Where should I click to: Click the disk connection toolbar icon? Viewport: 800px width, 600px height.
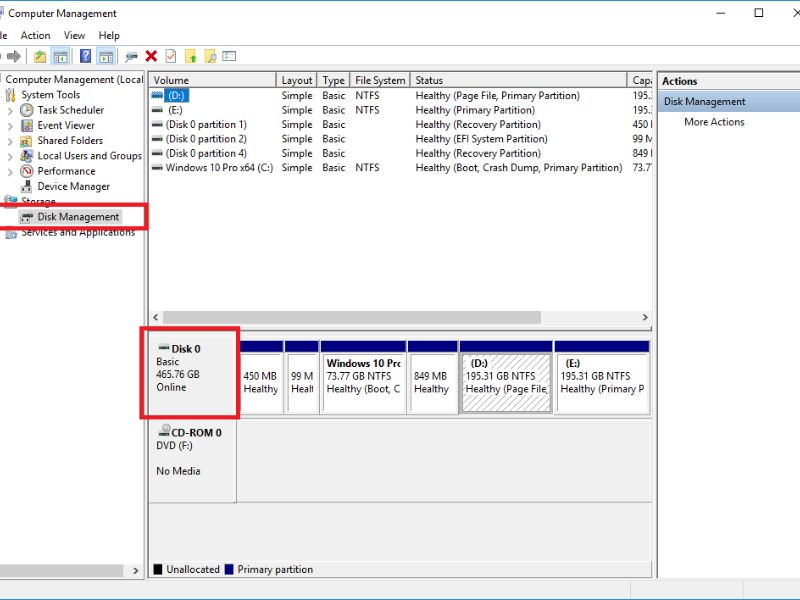131,56
